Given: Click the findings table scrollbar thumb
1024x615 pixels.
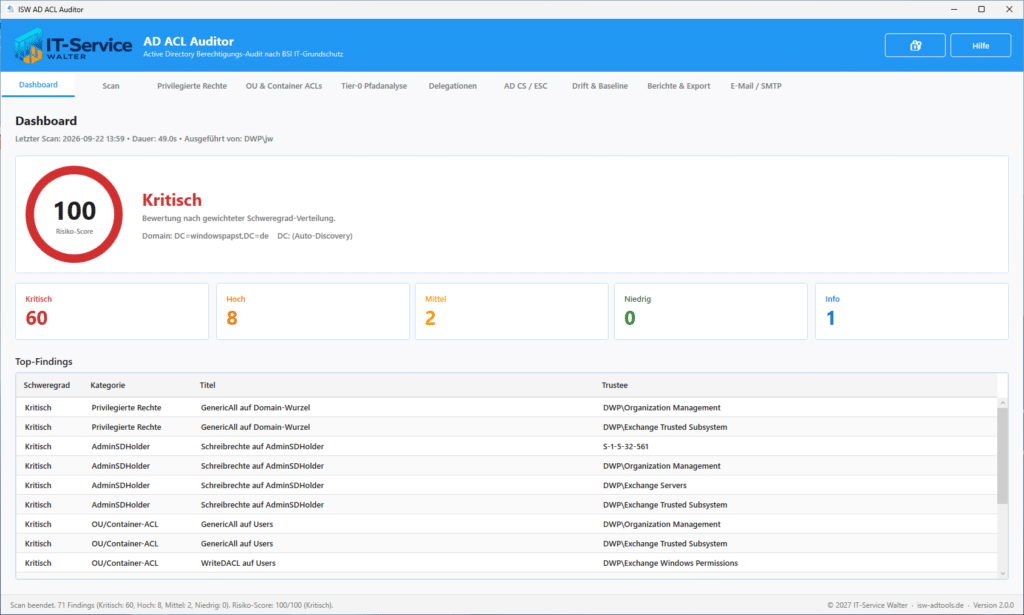Looking at the screenshot, I should point(1002,456).
